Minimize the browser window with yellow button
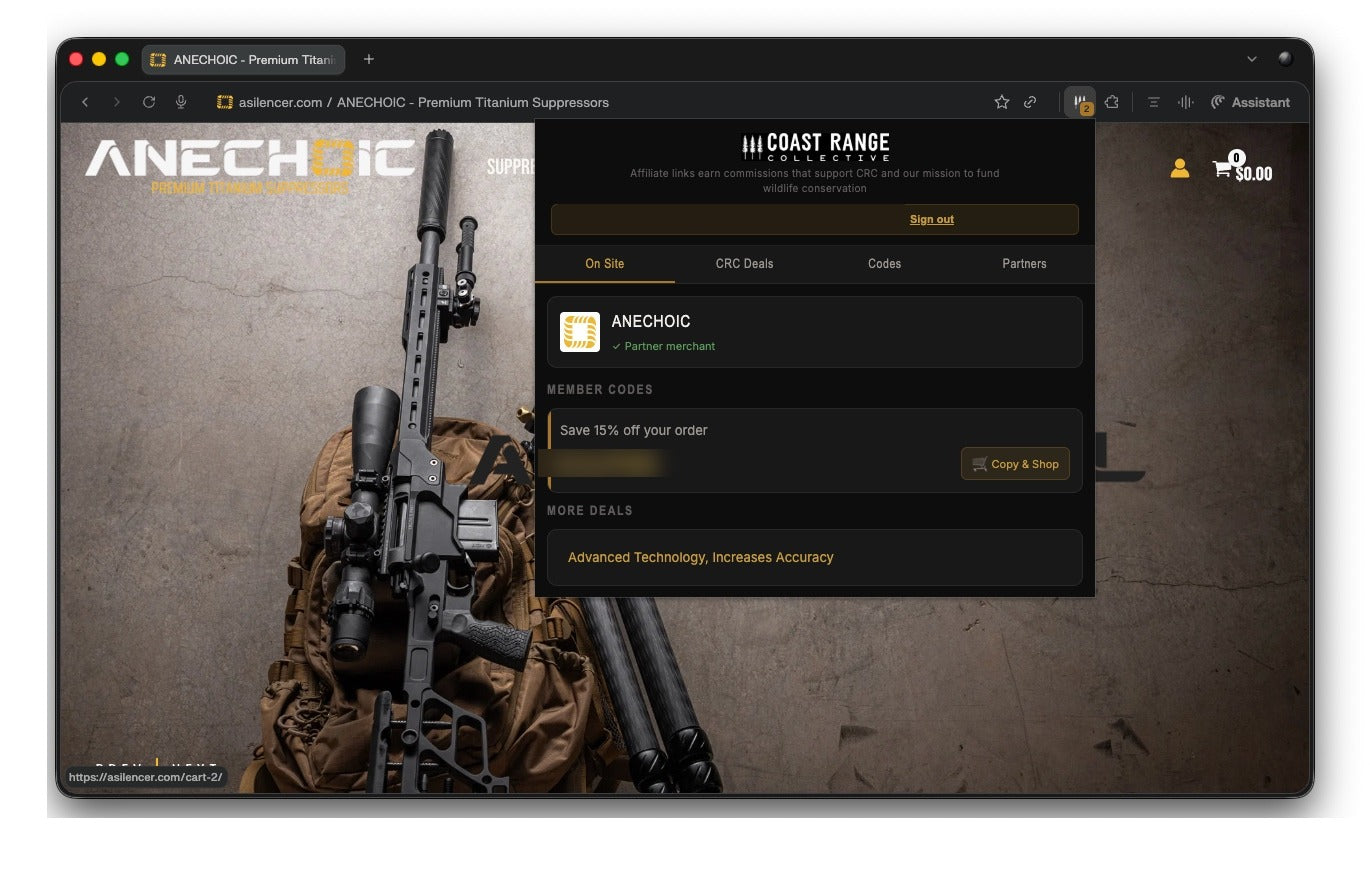The height and width of the screenshot is (872, 1370). click(99, 59)
